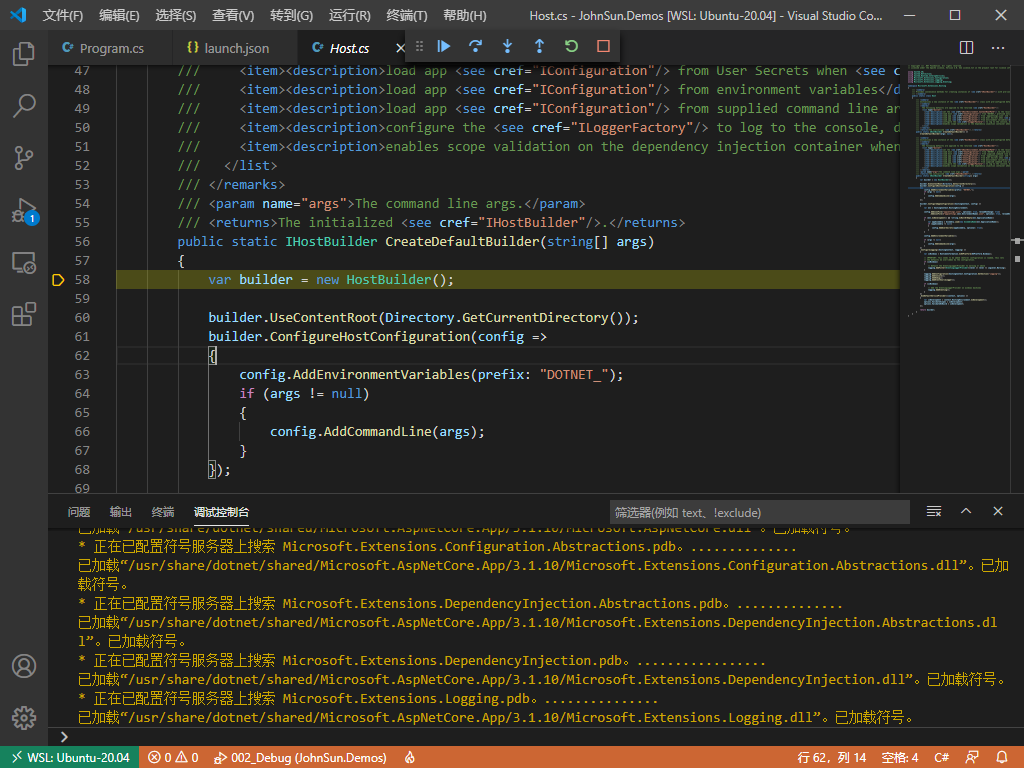Grab the debug toolbar drag handle
This screenshot has height=768, width=1024.
[x=419, y=46]
